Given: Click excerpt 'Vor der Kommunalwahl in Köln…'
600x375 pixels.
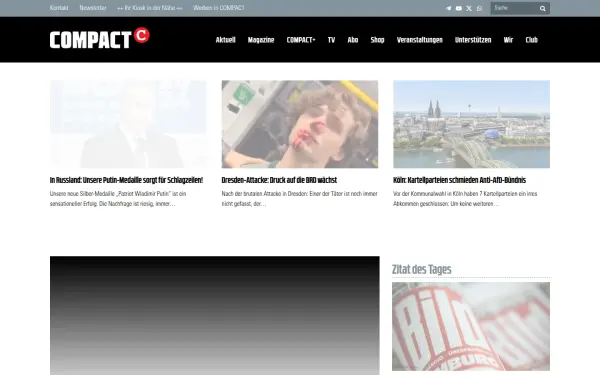Looking at the screenshot, I should [x=465, y=199].
